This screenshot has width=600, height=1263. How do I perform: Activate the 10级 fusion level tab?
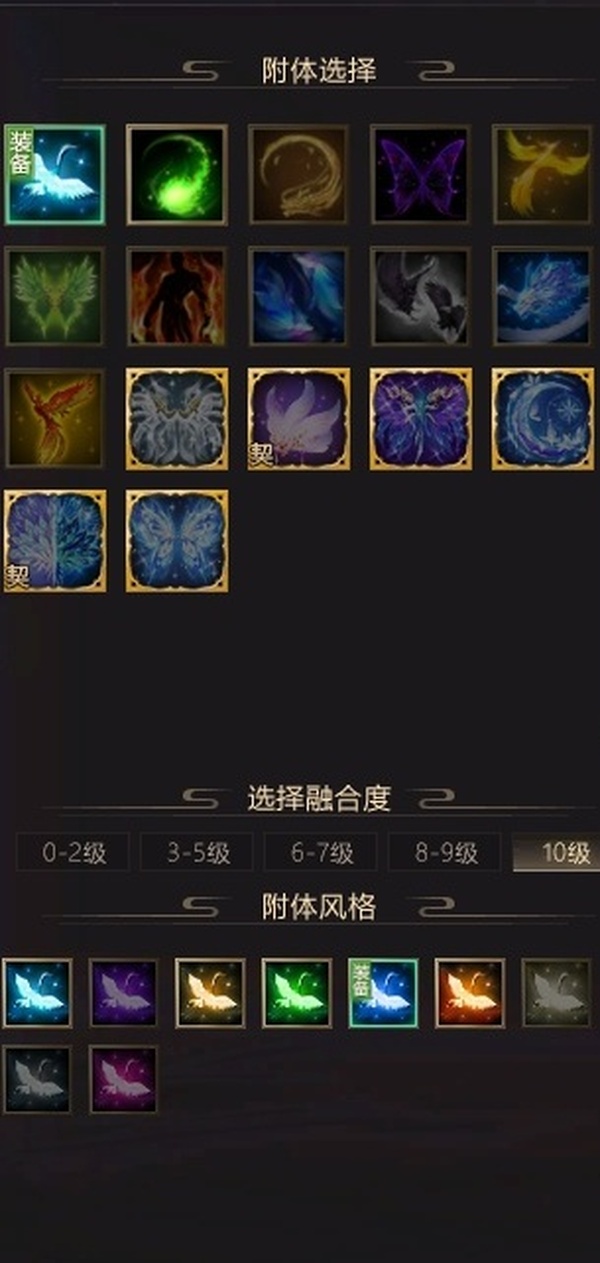click(556, 853)
